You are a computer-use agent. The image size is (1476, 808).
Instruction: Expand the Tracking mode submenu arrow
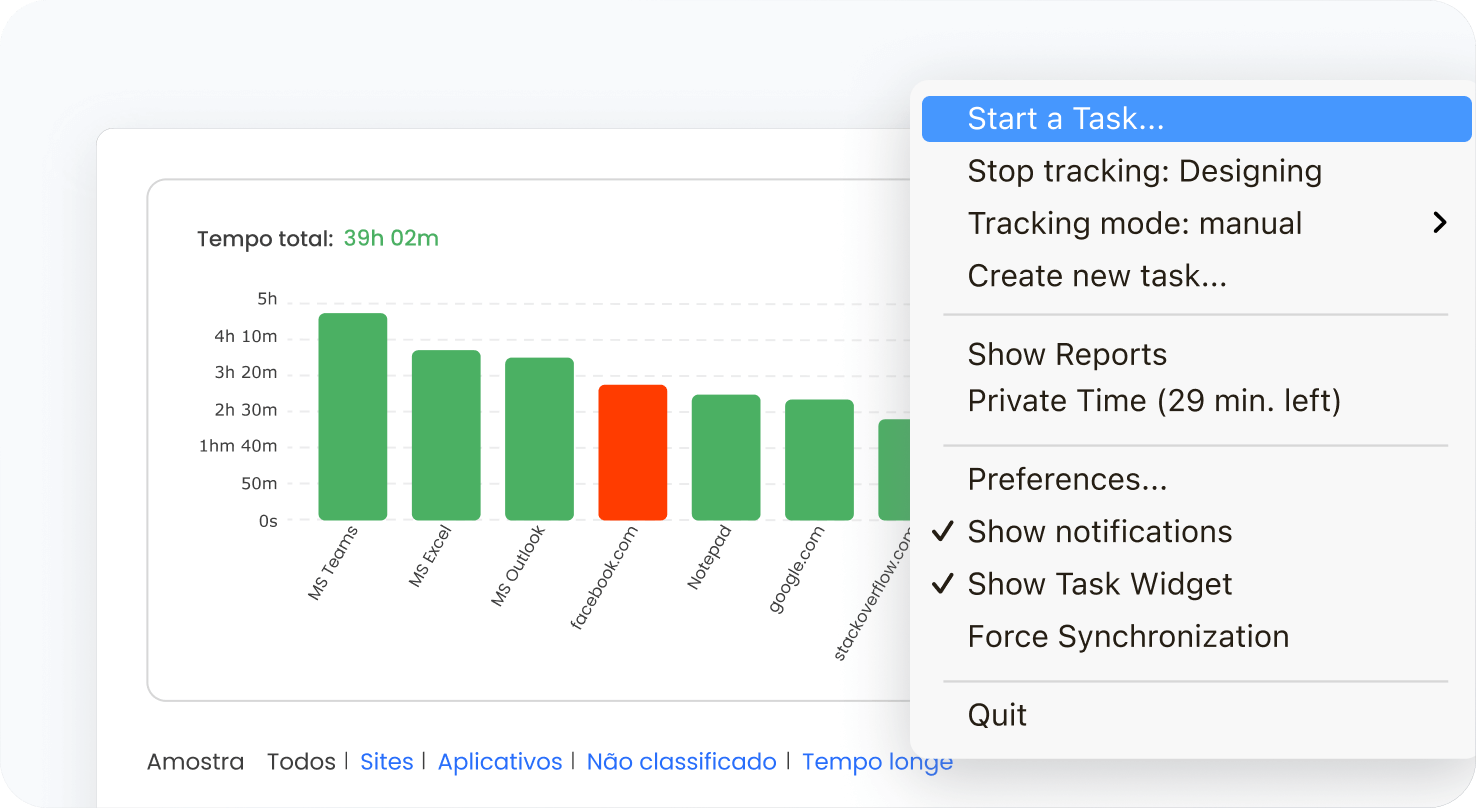(x=1439, y=223)
